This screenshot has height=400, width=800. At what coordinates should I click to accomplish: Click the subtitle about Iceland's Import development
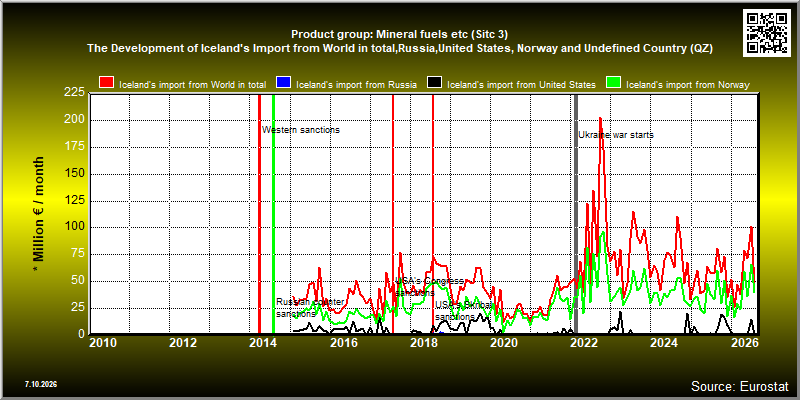(x=399, y=48)
